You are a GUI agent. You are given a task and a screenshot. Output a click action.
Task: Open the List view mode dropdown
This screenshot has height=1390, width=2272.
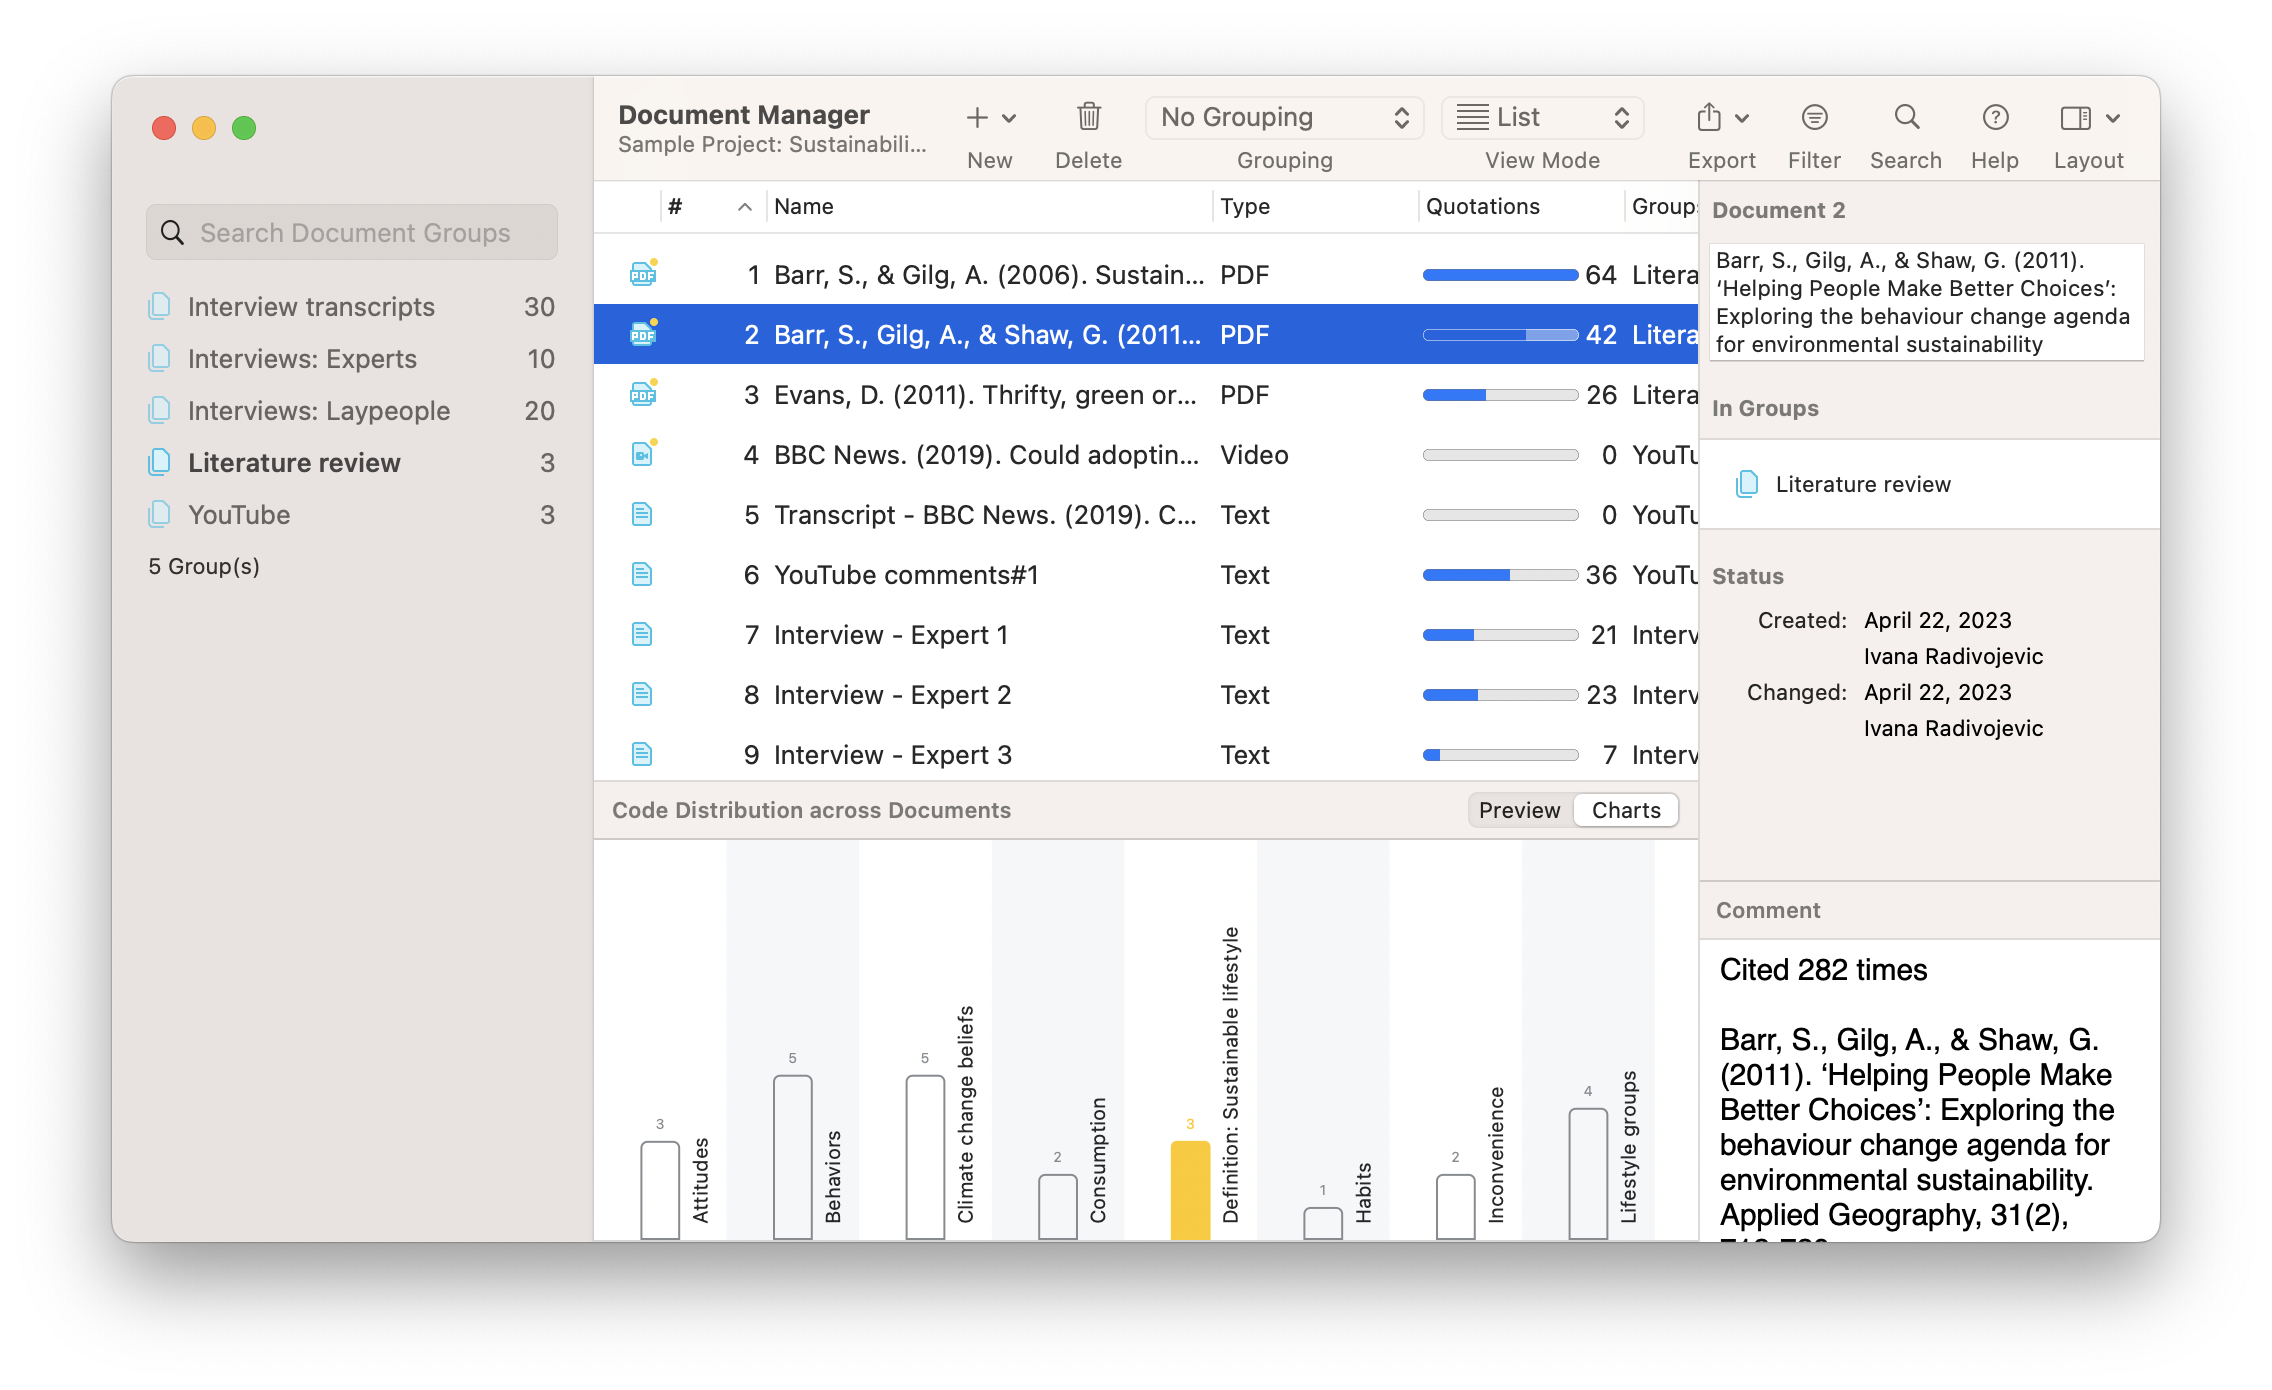coord(1542,118)
